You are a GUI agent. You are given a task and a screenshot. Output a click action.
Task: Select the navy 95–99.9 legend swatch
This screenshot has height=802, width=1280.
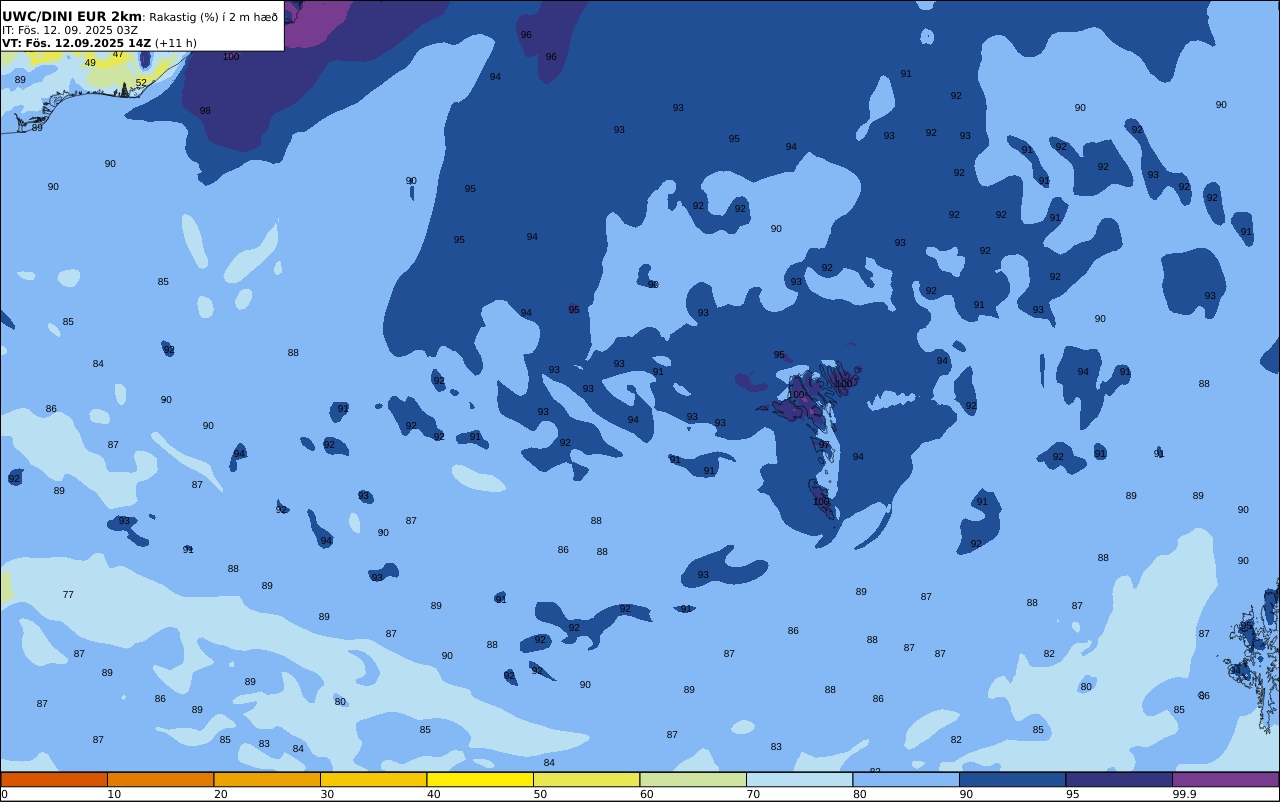1119,779
